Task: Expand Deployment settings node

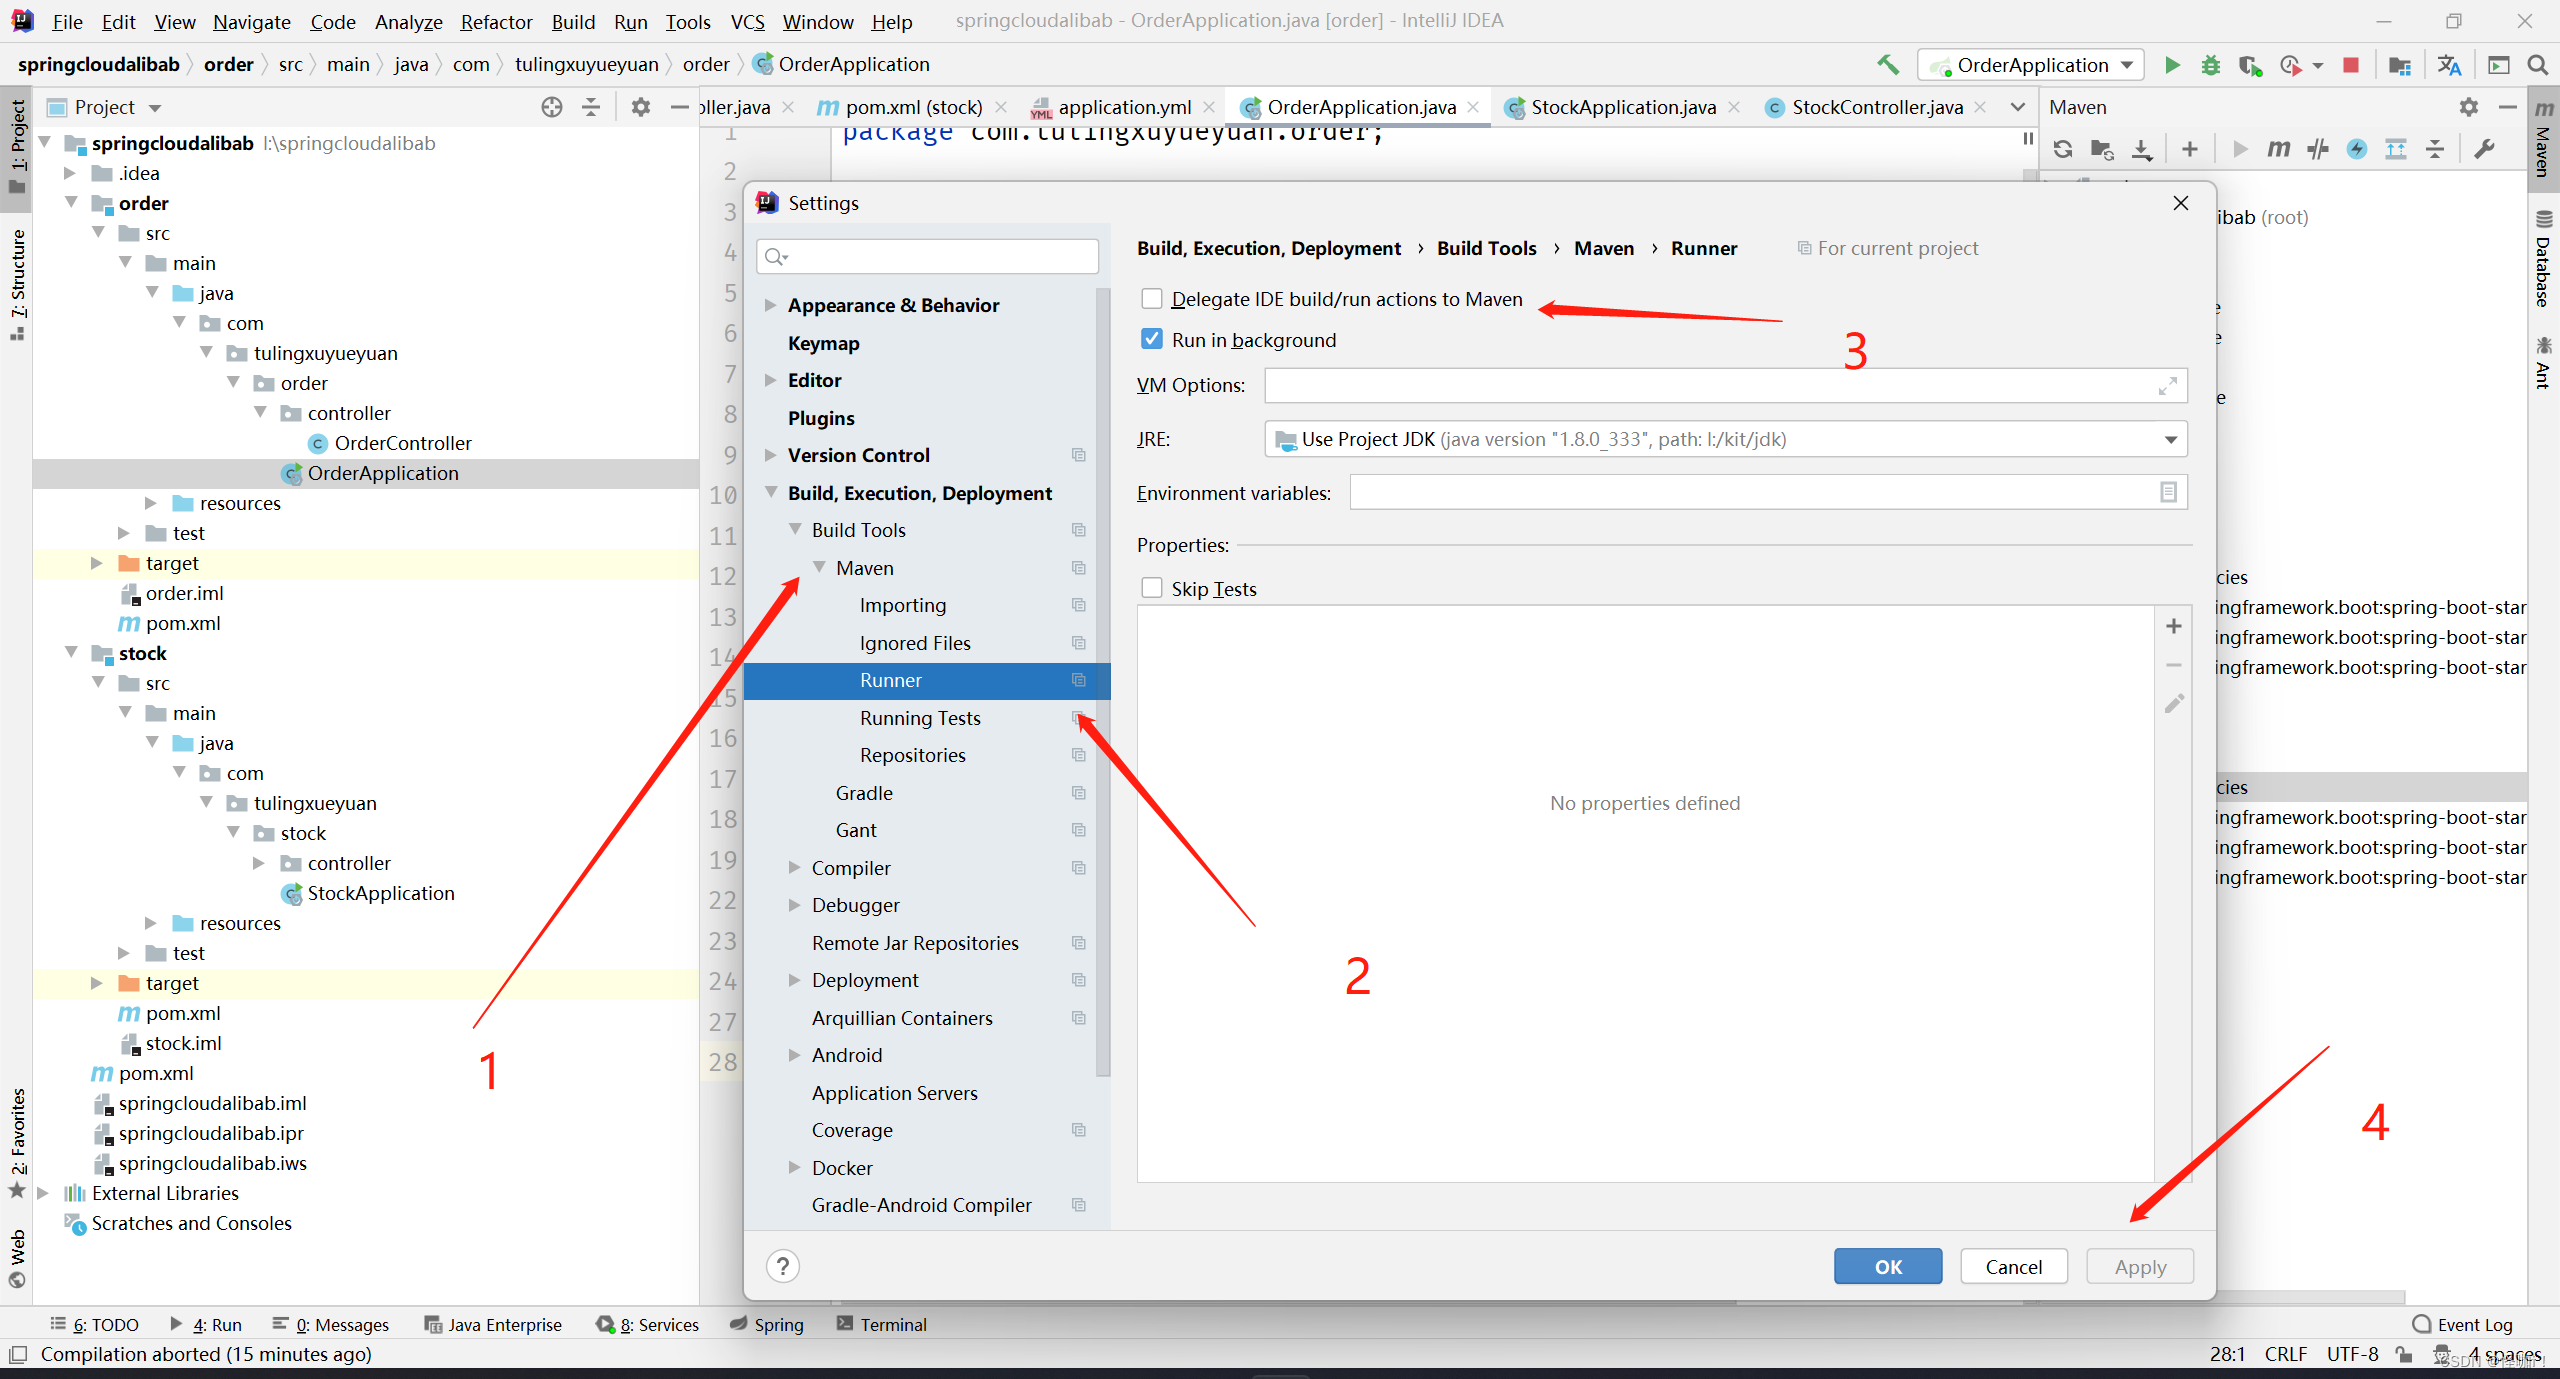Action: [795, 980]
